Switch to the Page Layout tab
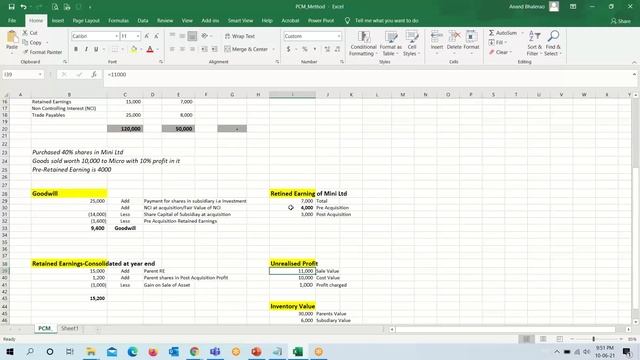 coord(86,20)
